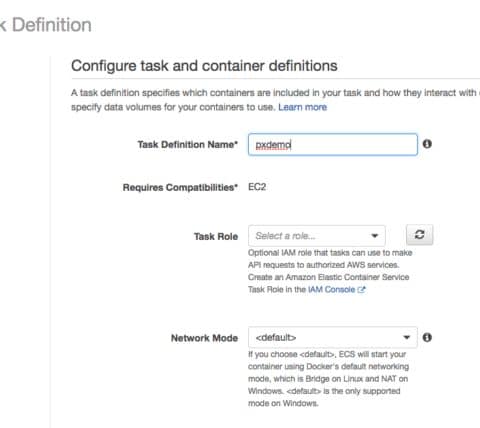This screenshot has width=480, height=428.
Task: Click the info icon beside Task Definition Name
Action: tap(427, 144)
